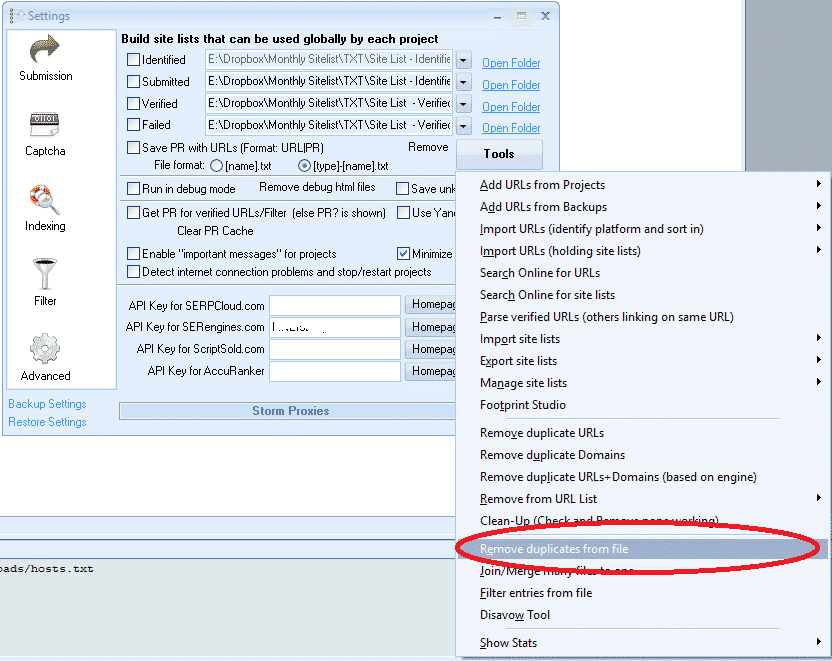Open Folder link for Submitted list
832x661 pixels.
[511, 85]
